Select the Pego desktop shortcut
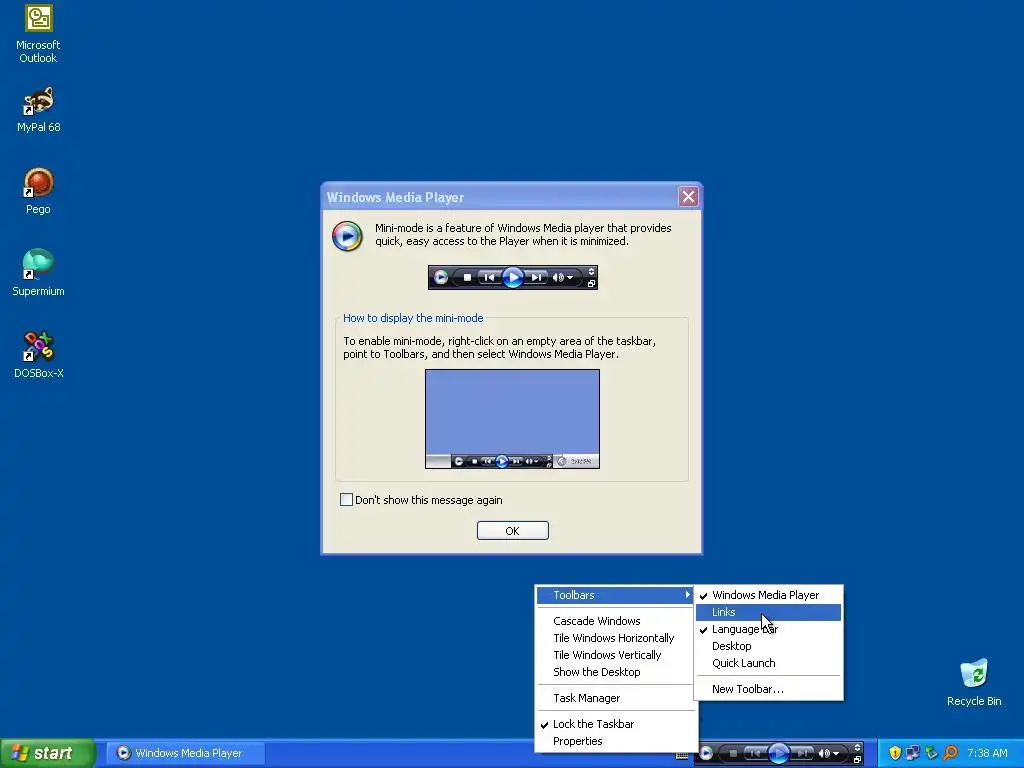The width and height of the screenshot is (1024, 768). click(x=38, y=191)
